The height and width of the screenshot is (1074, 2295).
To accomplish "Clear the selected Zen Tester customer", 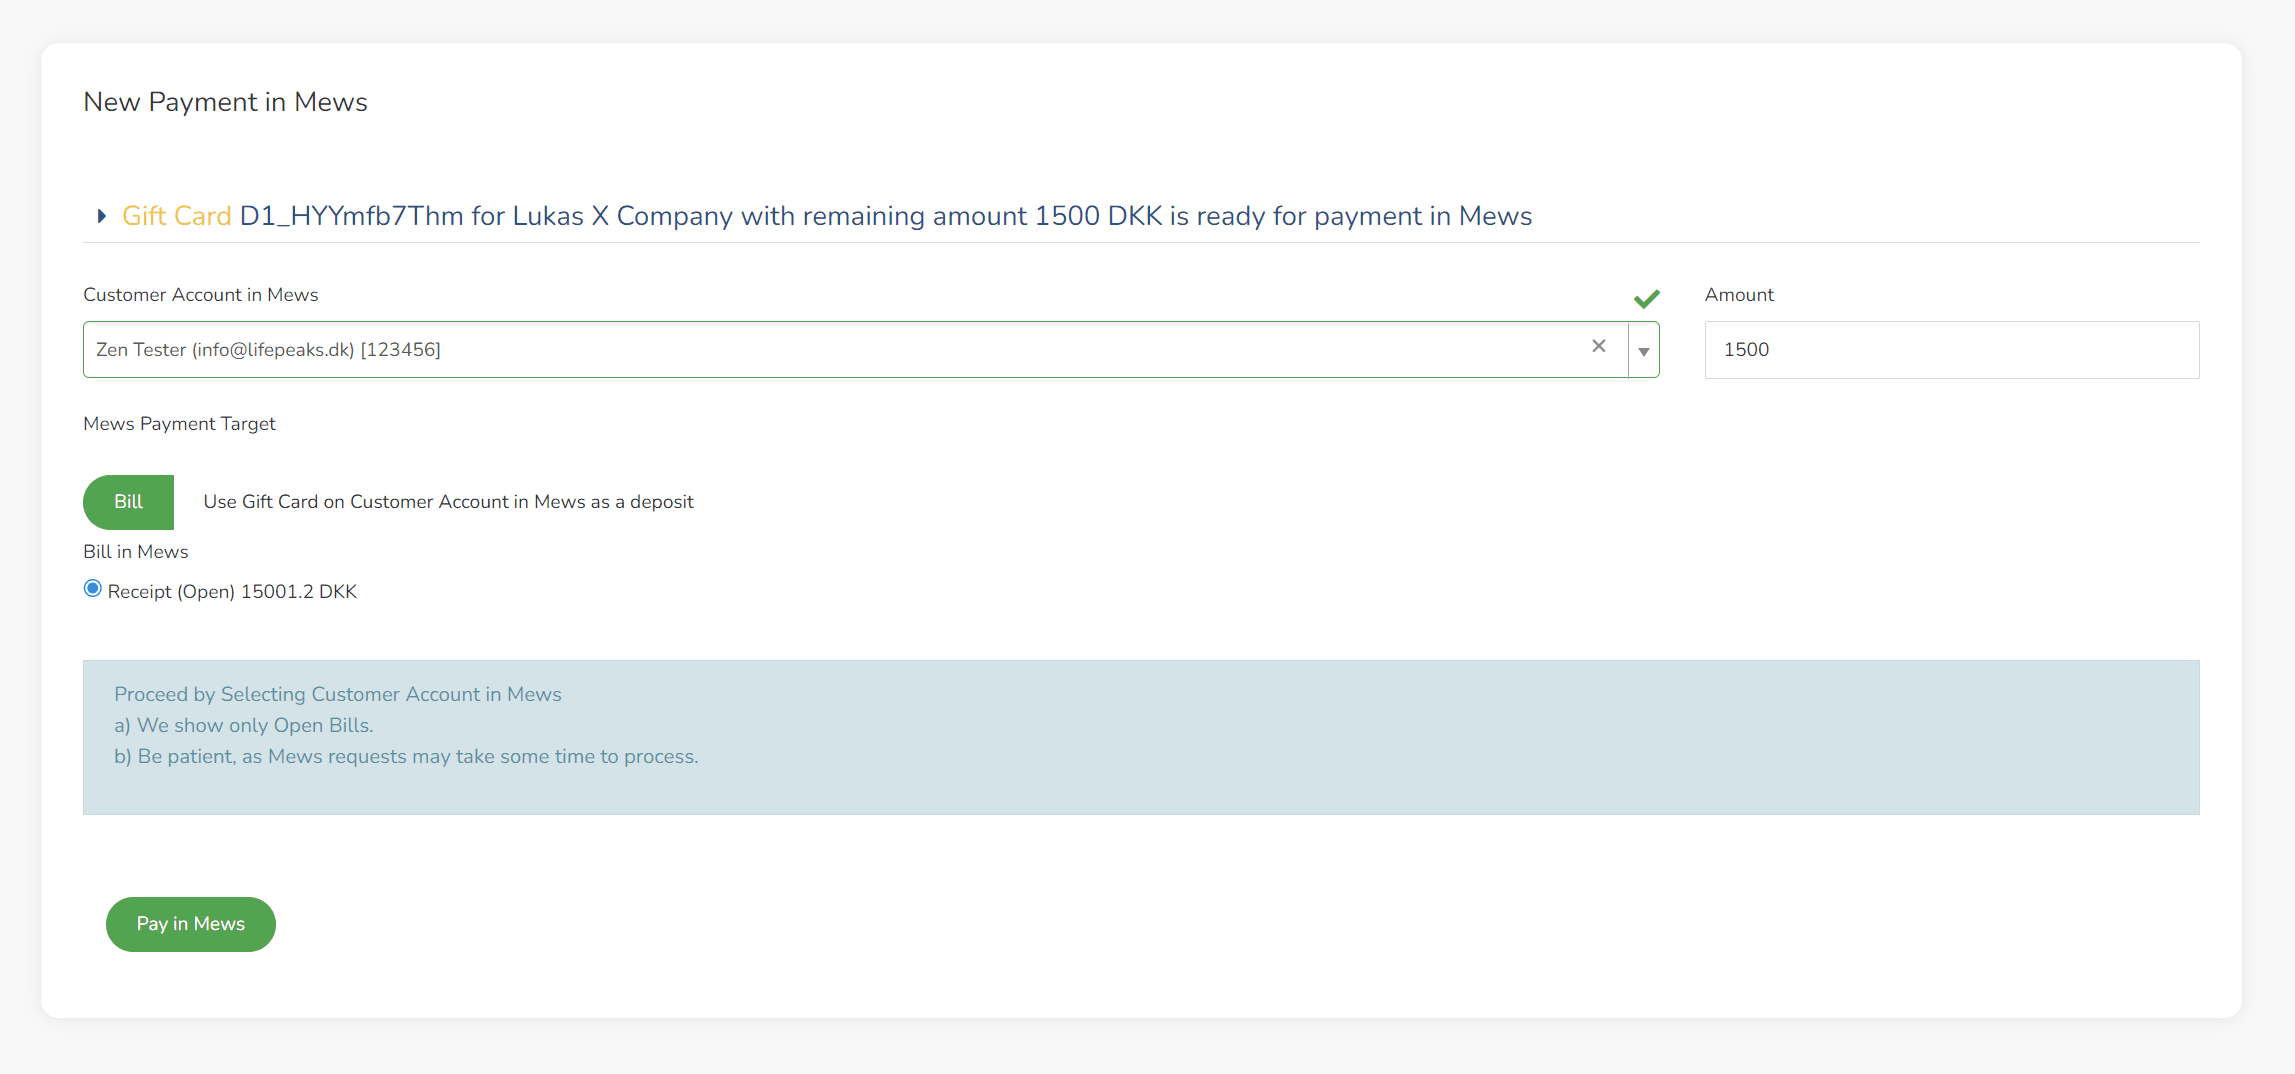I will [1598, 346].
